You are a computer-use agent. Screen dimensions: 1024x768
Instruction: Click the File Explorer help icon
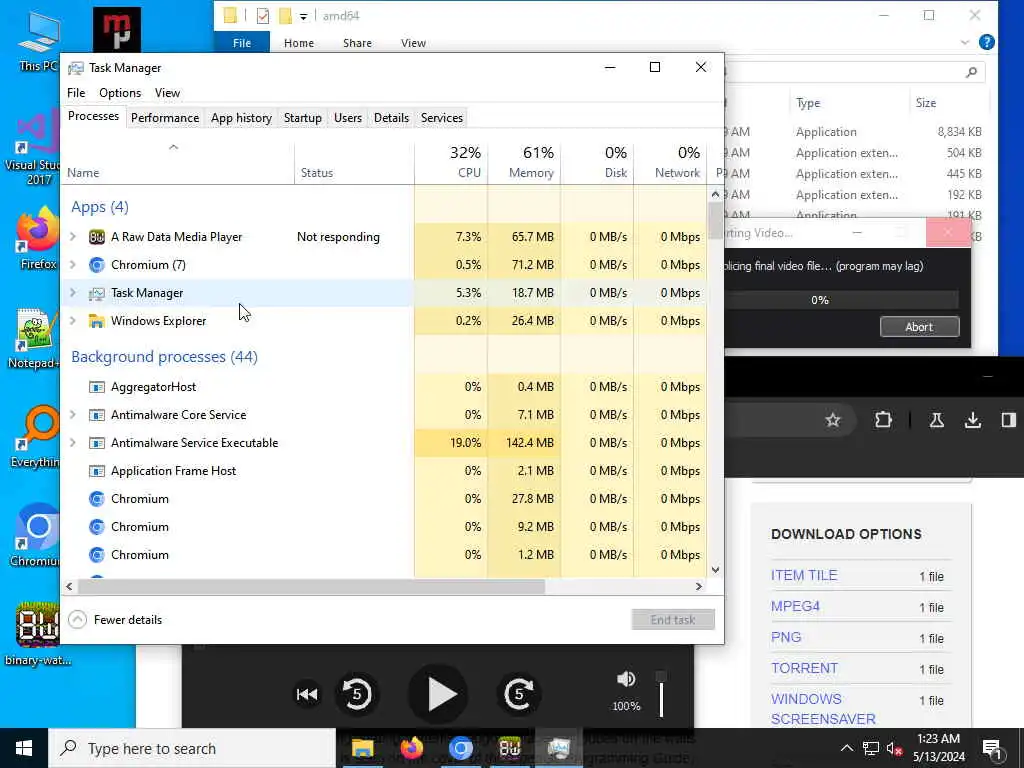(987, 42)
